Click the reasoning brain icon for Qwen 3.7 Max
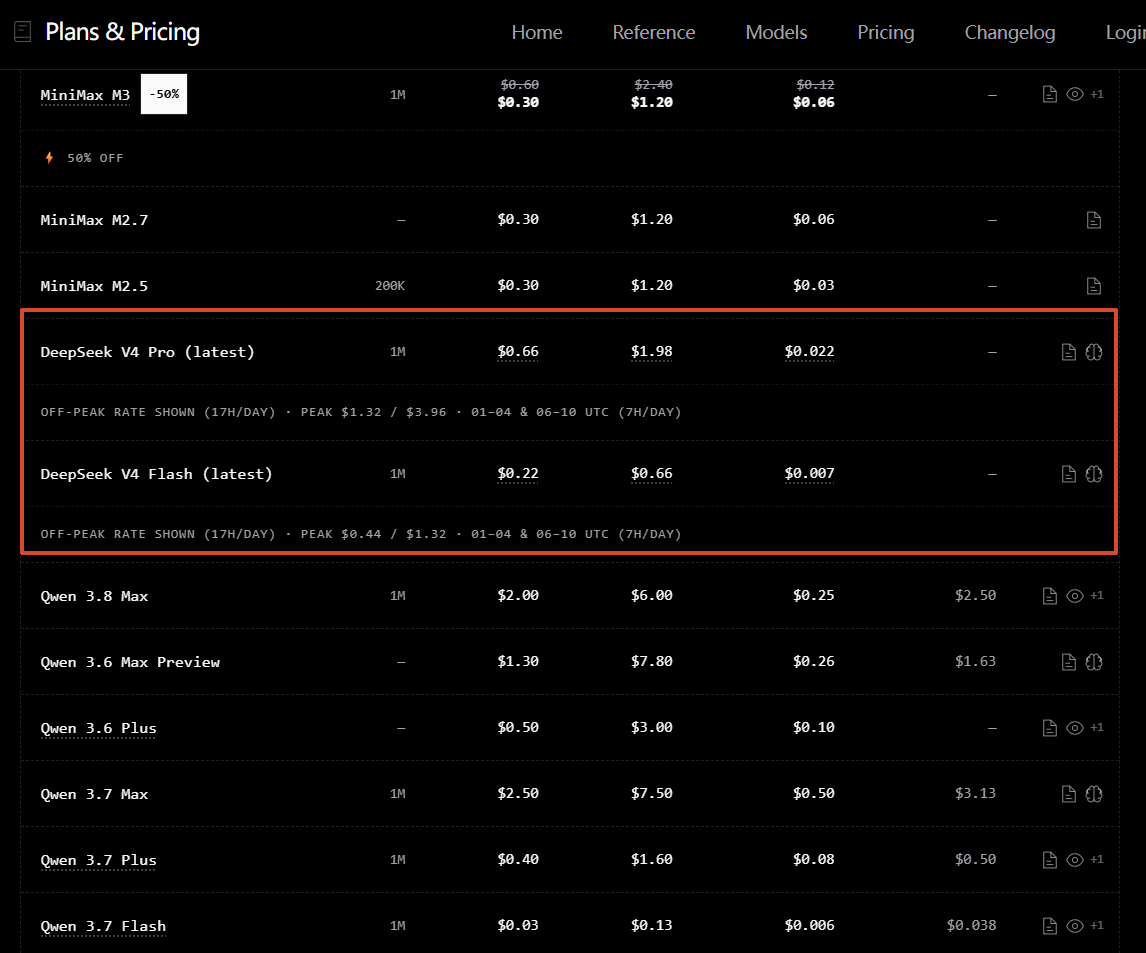 tap(1093, 794)
